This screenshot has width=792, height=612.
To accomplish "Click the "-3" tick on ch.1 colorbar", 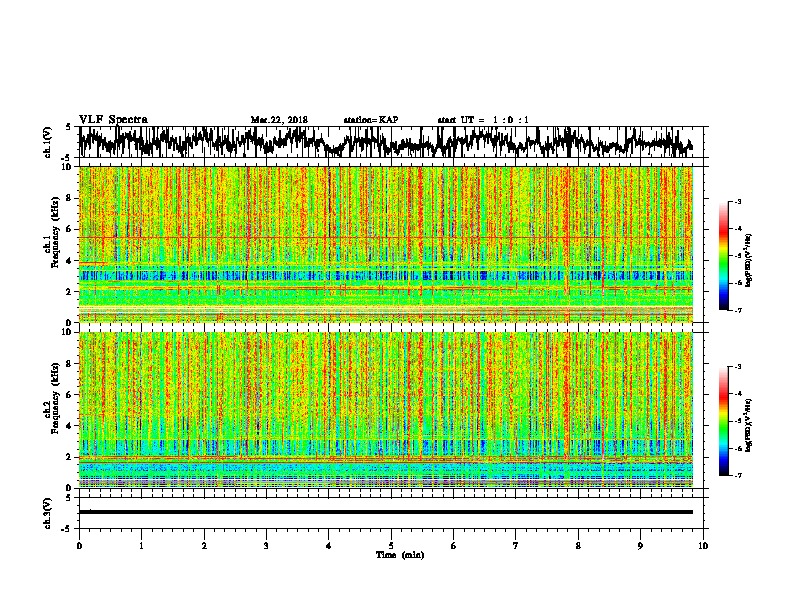I will (738, 202).
